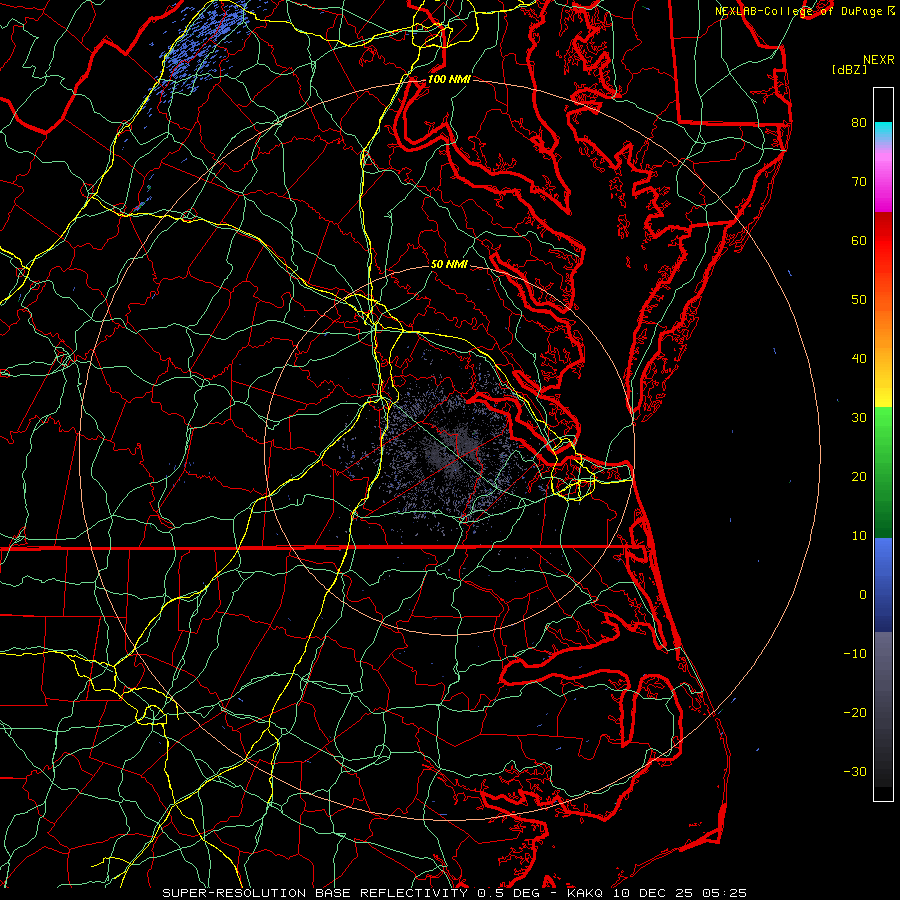
Task: Click the [dBZ] units label
Action: (849, 69)
